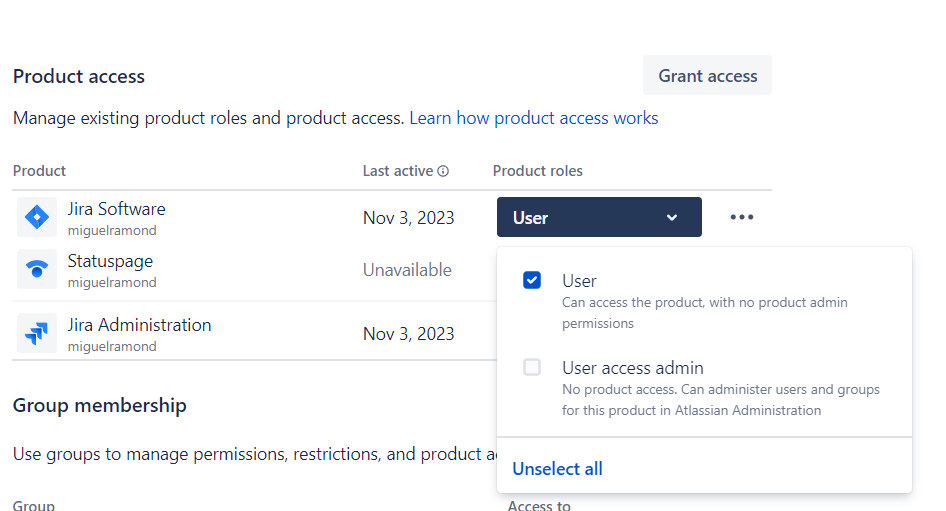Screen dimensions: 946x511
Task: Click the Jira Administration product name
Action: point(139,325)
